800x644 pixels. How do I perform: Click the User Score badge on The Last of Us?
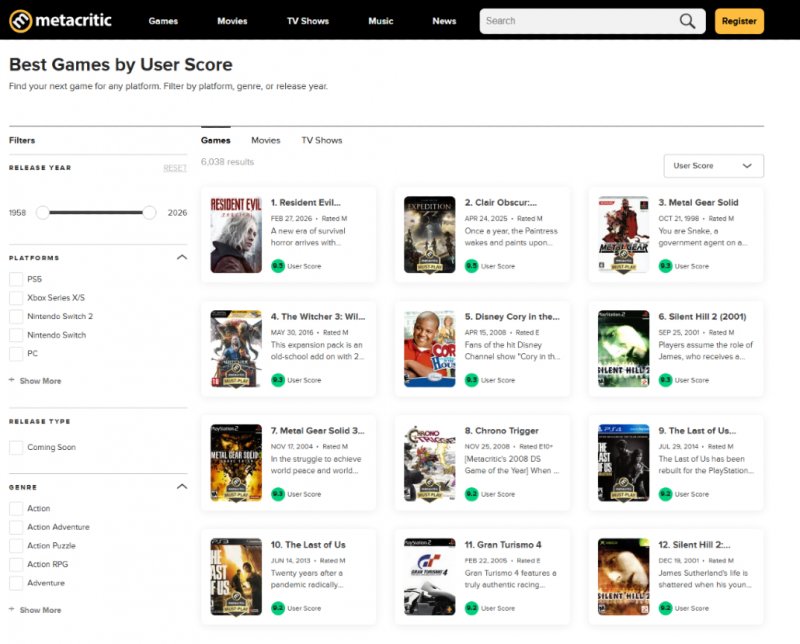point(277,608)
